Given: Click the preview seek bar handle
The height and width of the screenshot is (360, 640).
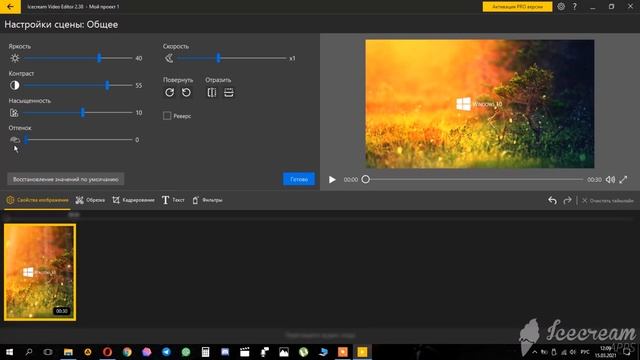Looking at the screenshot, I should pyautogui.click(x=366, y=180).
